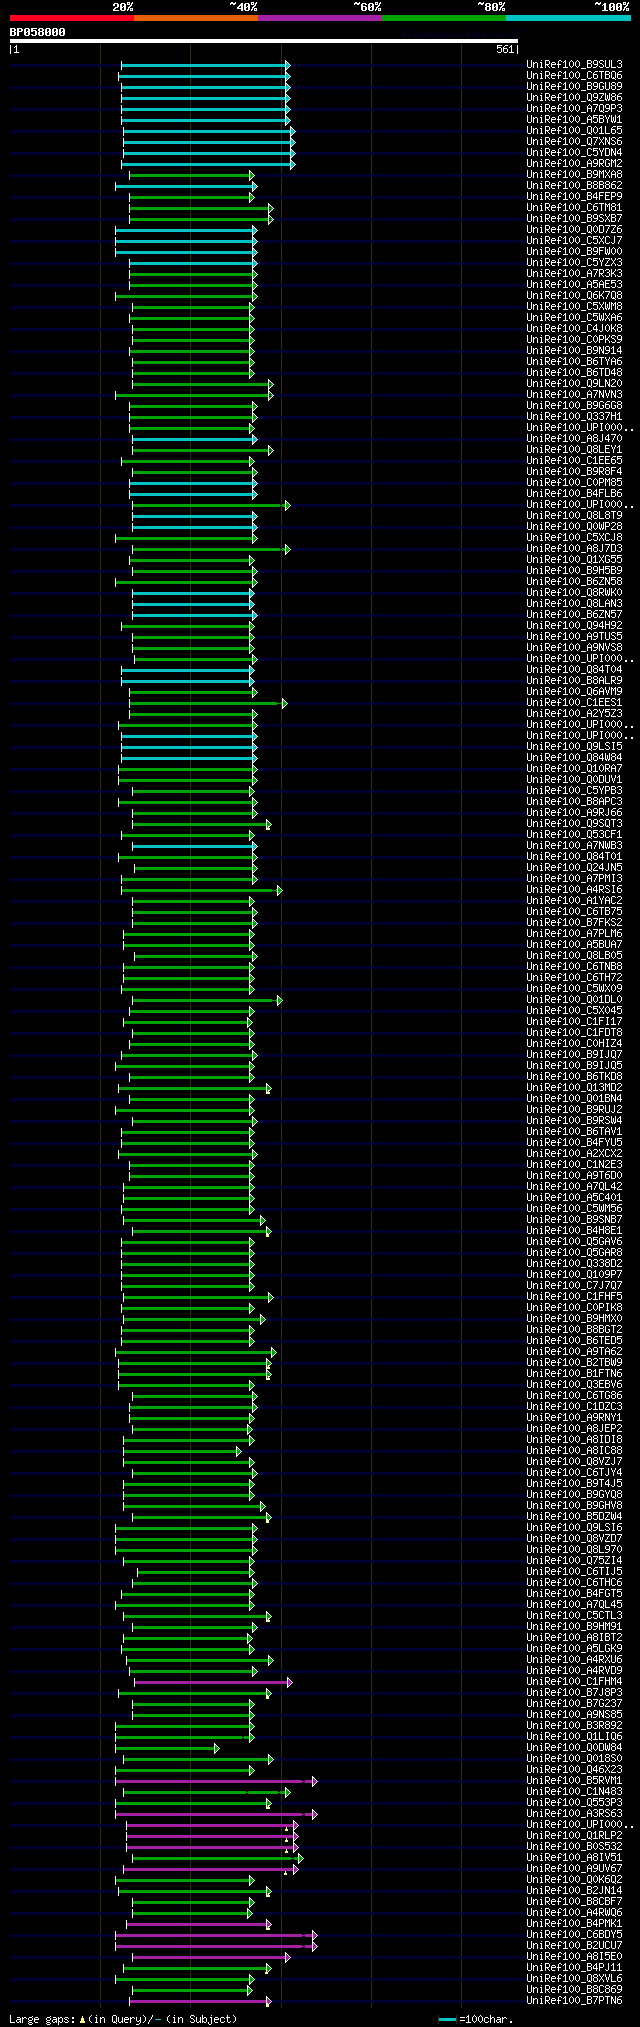Image resolution: width=640 pixels, height=2027 pixels.
Task: Select label UniRef100_C1EES1
Action: (574, 702)
